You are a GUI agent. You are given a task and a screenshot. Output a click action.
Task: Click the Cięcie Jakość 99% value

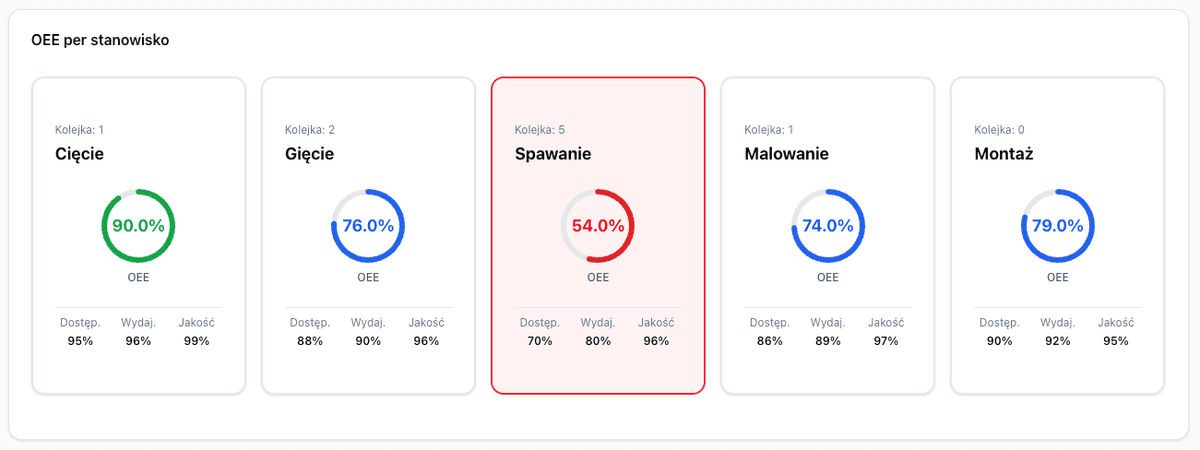[197, 341]
